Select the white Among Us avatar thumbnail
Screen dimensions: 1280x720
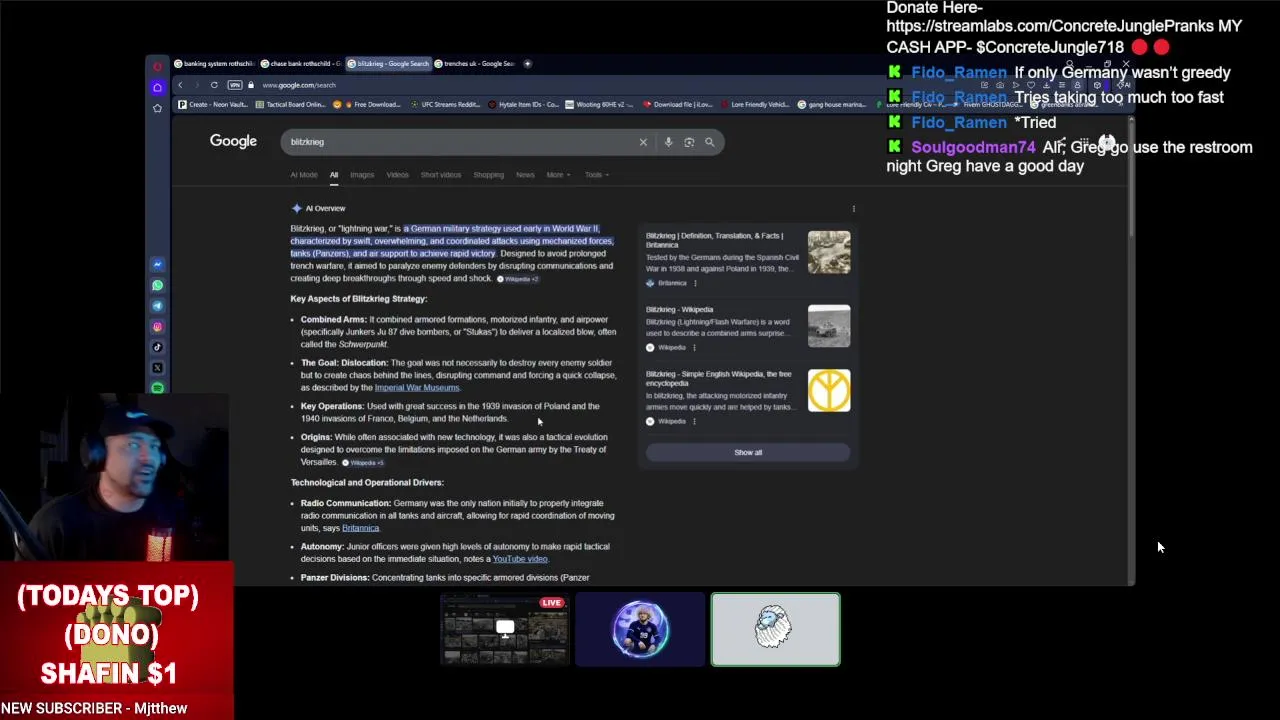pos(776,629)
